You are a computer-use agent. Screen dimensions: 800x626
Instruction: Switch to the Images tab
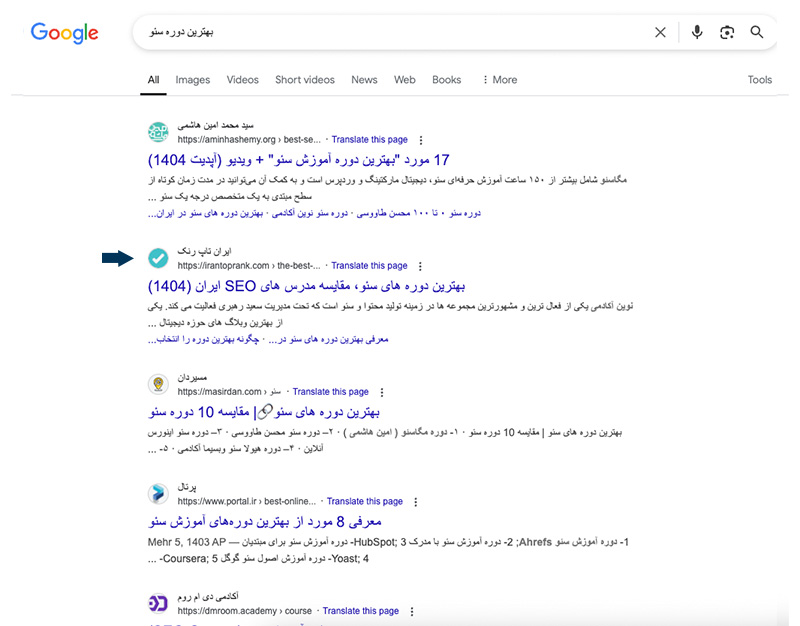click(192, 80)
